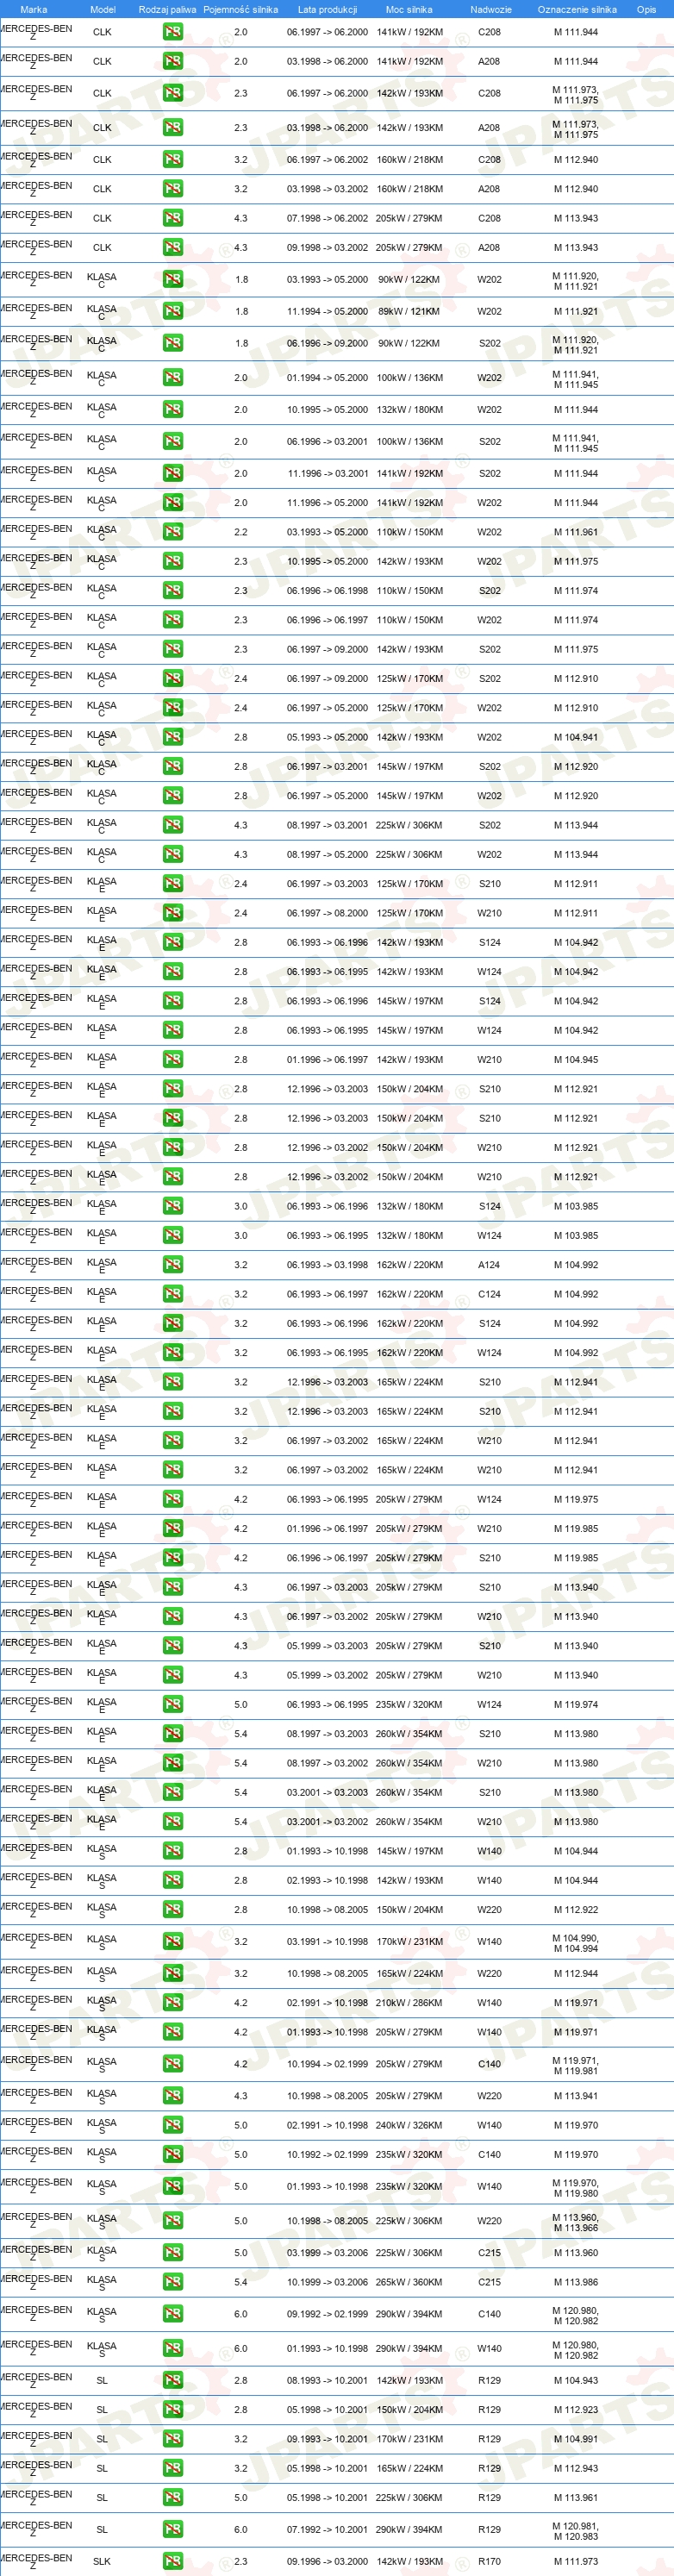Click fuel icon in 89kW / 121KM row
This screenshot has width=674, height=2576.
173,311
